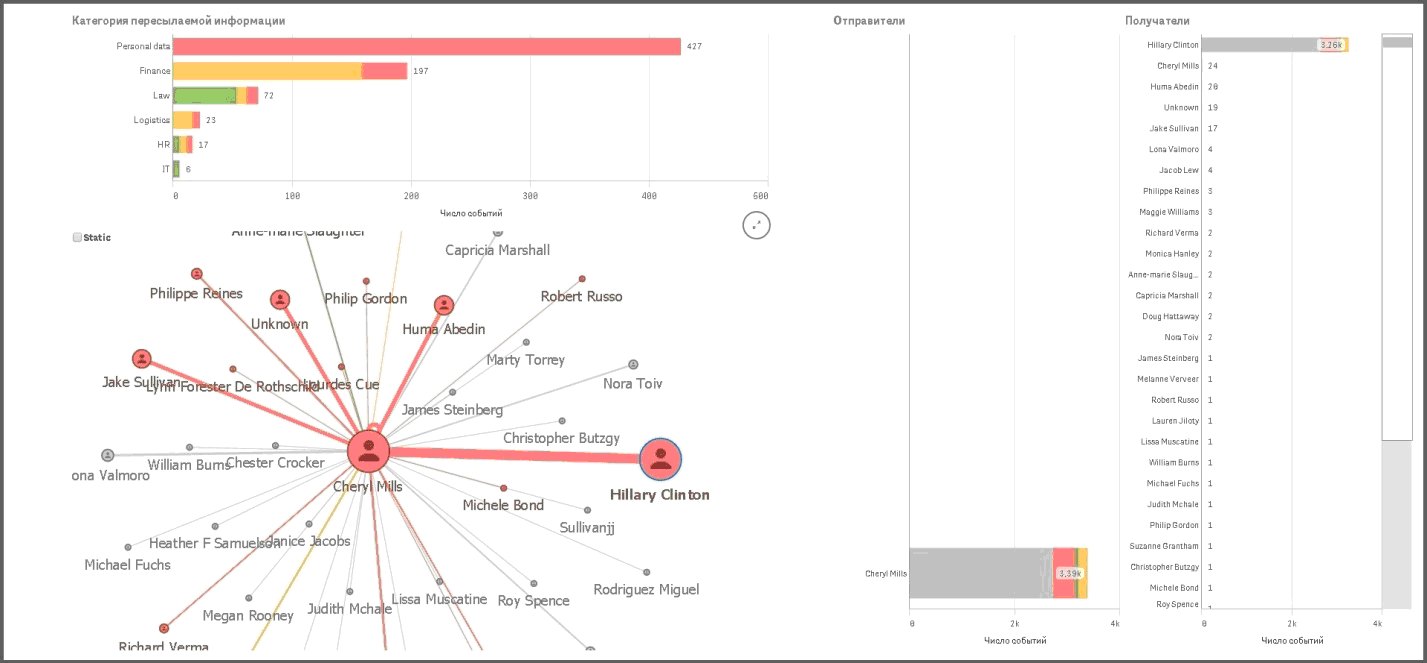Select the Personal data bar
This screenshot has width=1427, height=663.
coord(426,46)
